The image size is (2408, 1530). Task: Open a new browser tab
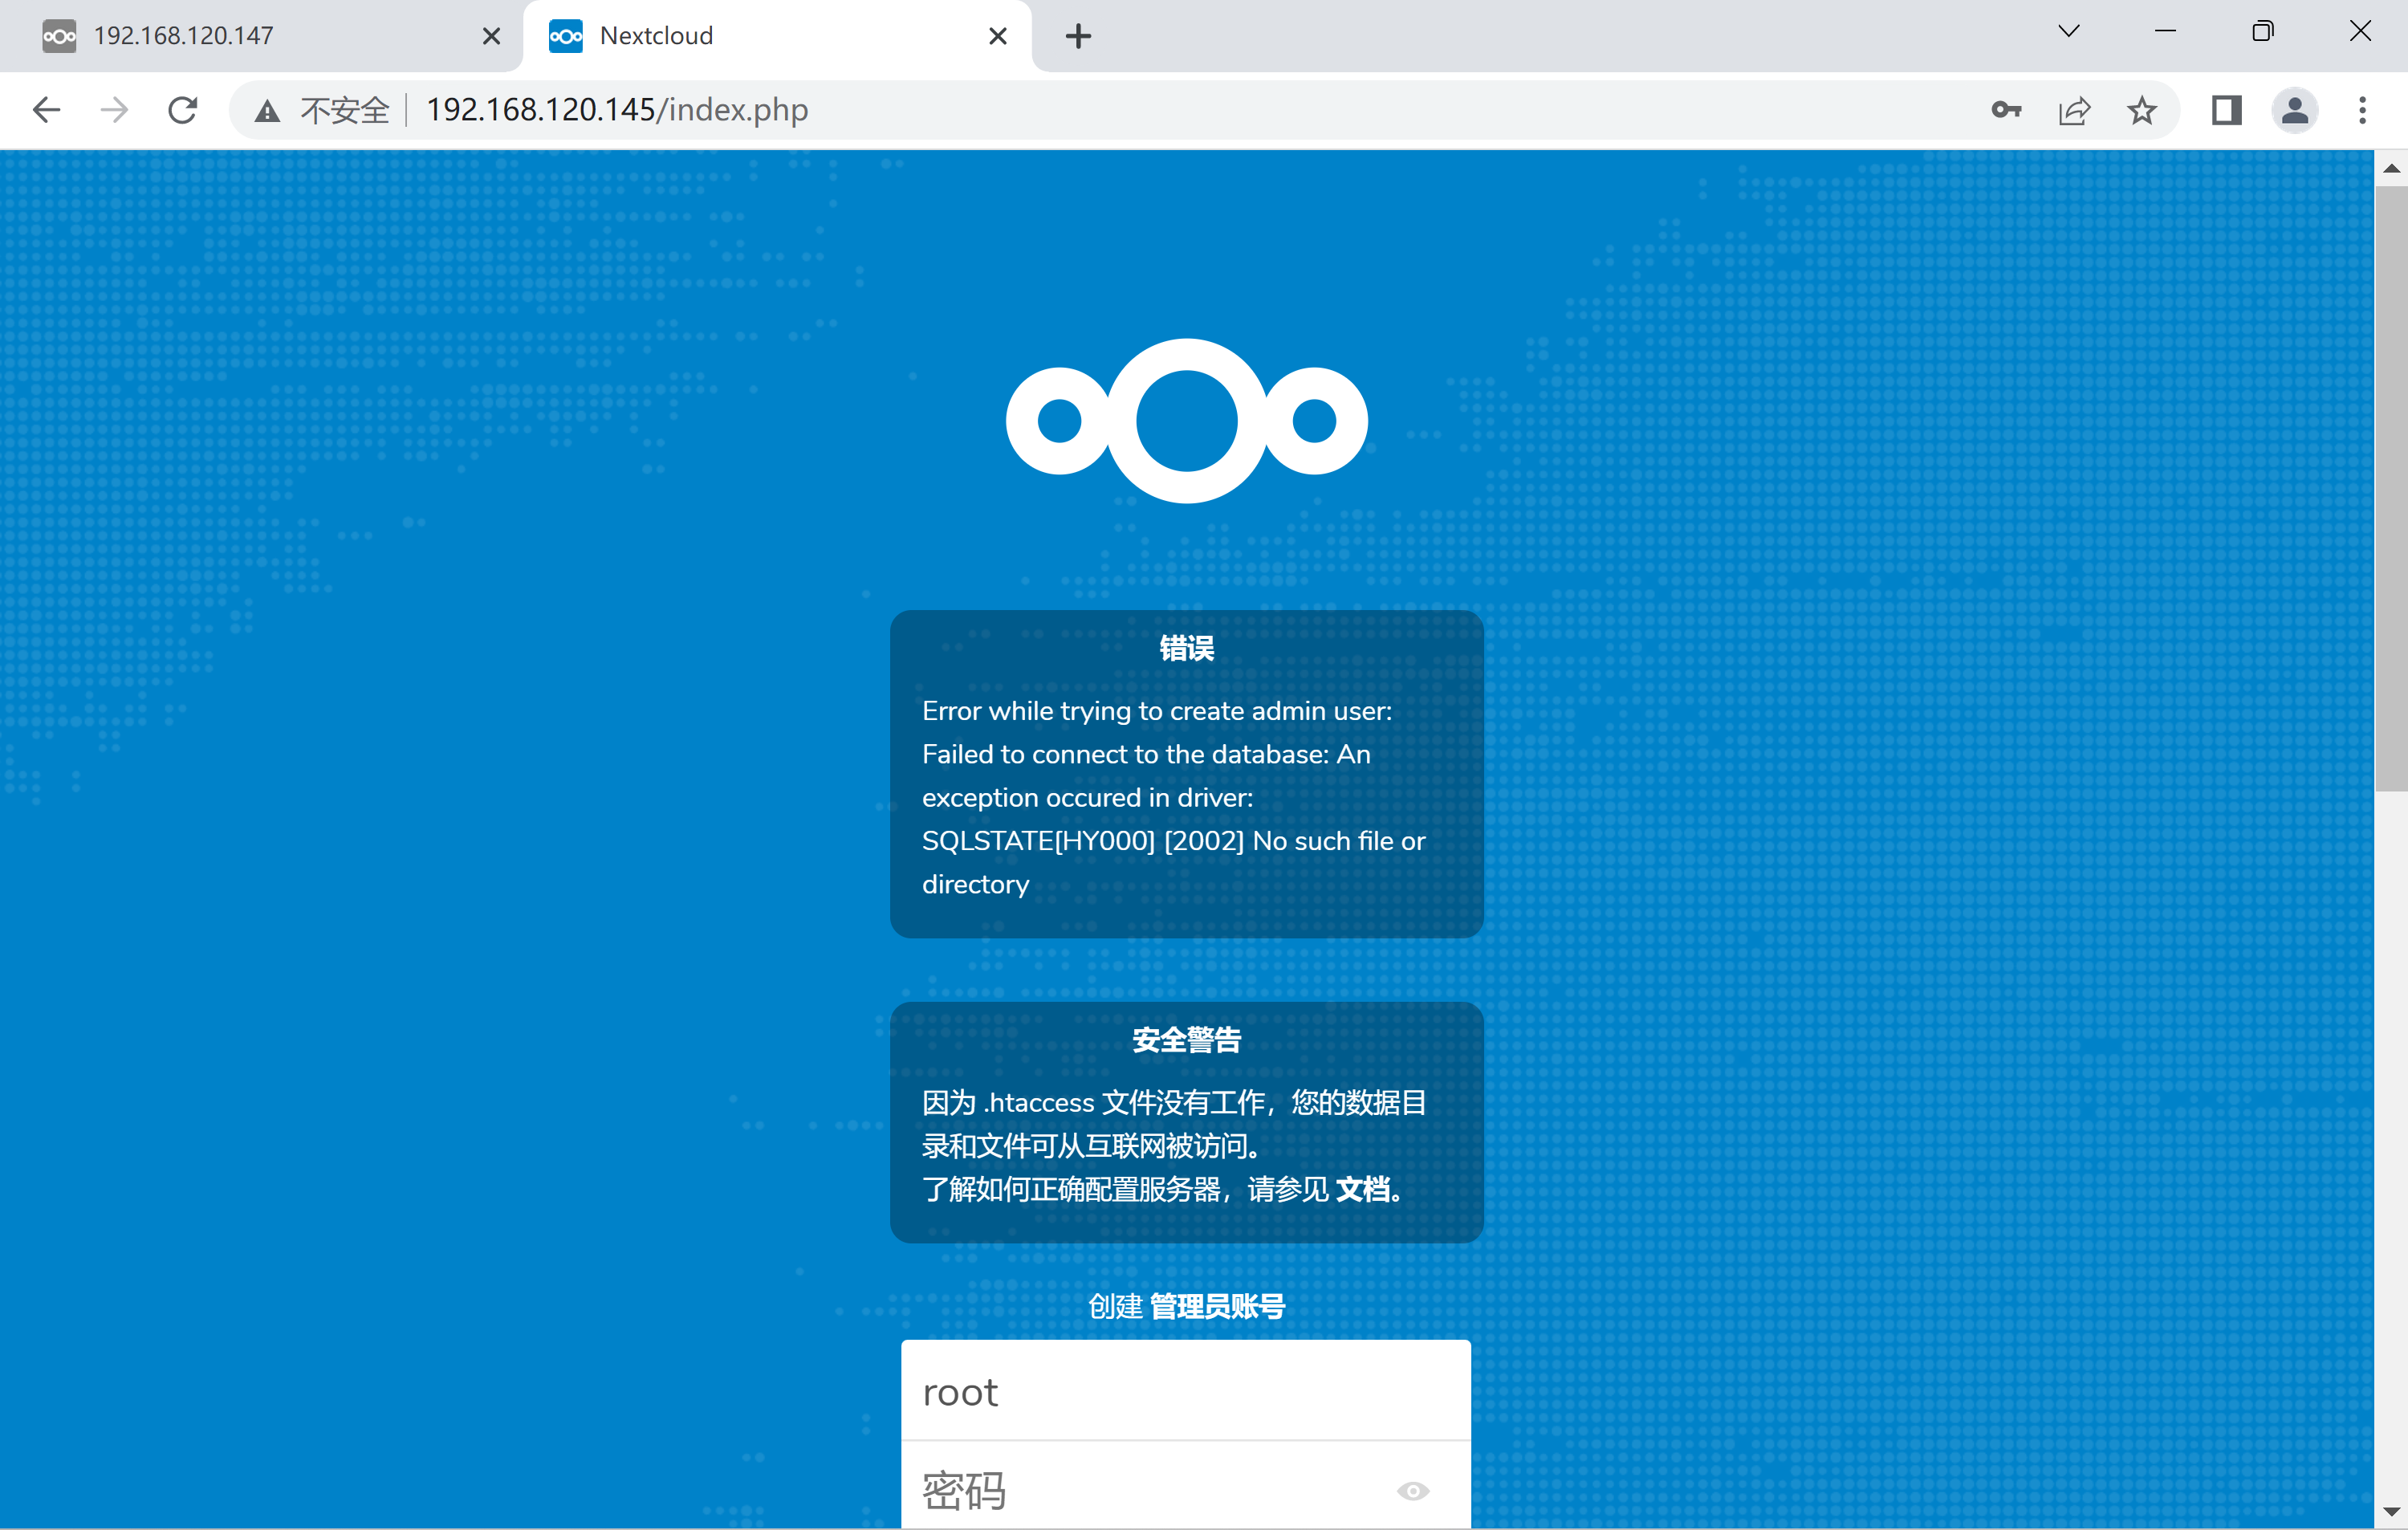tap(1078, 36)
